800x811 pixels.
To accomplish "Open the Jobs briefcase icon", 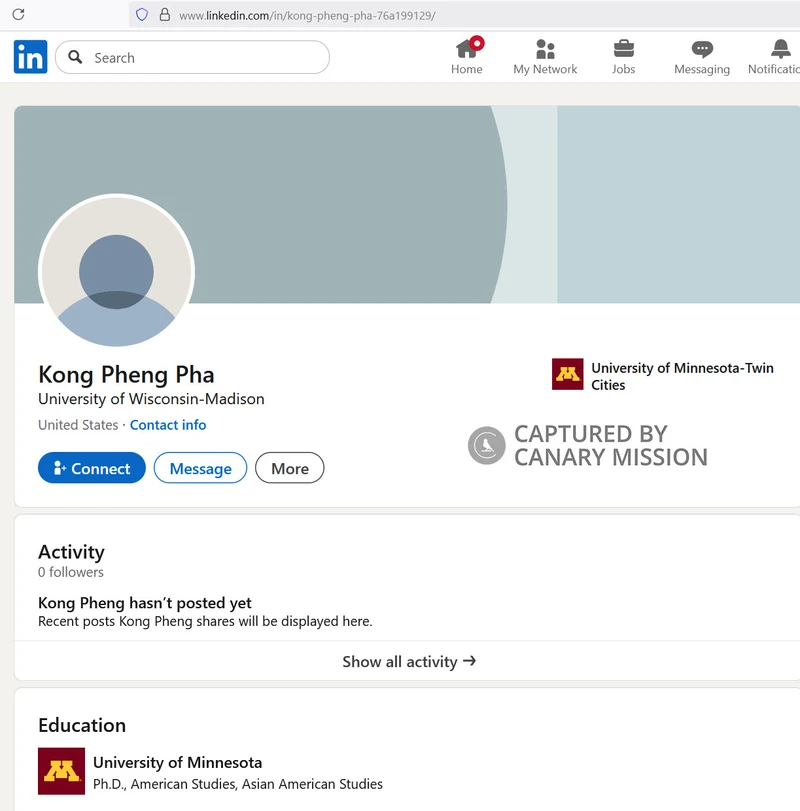I will 624,49.
